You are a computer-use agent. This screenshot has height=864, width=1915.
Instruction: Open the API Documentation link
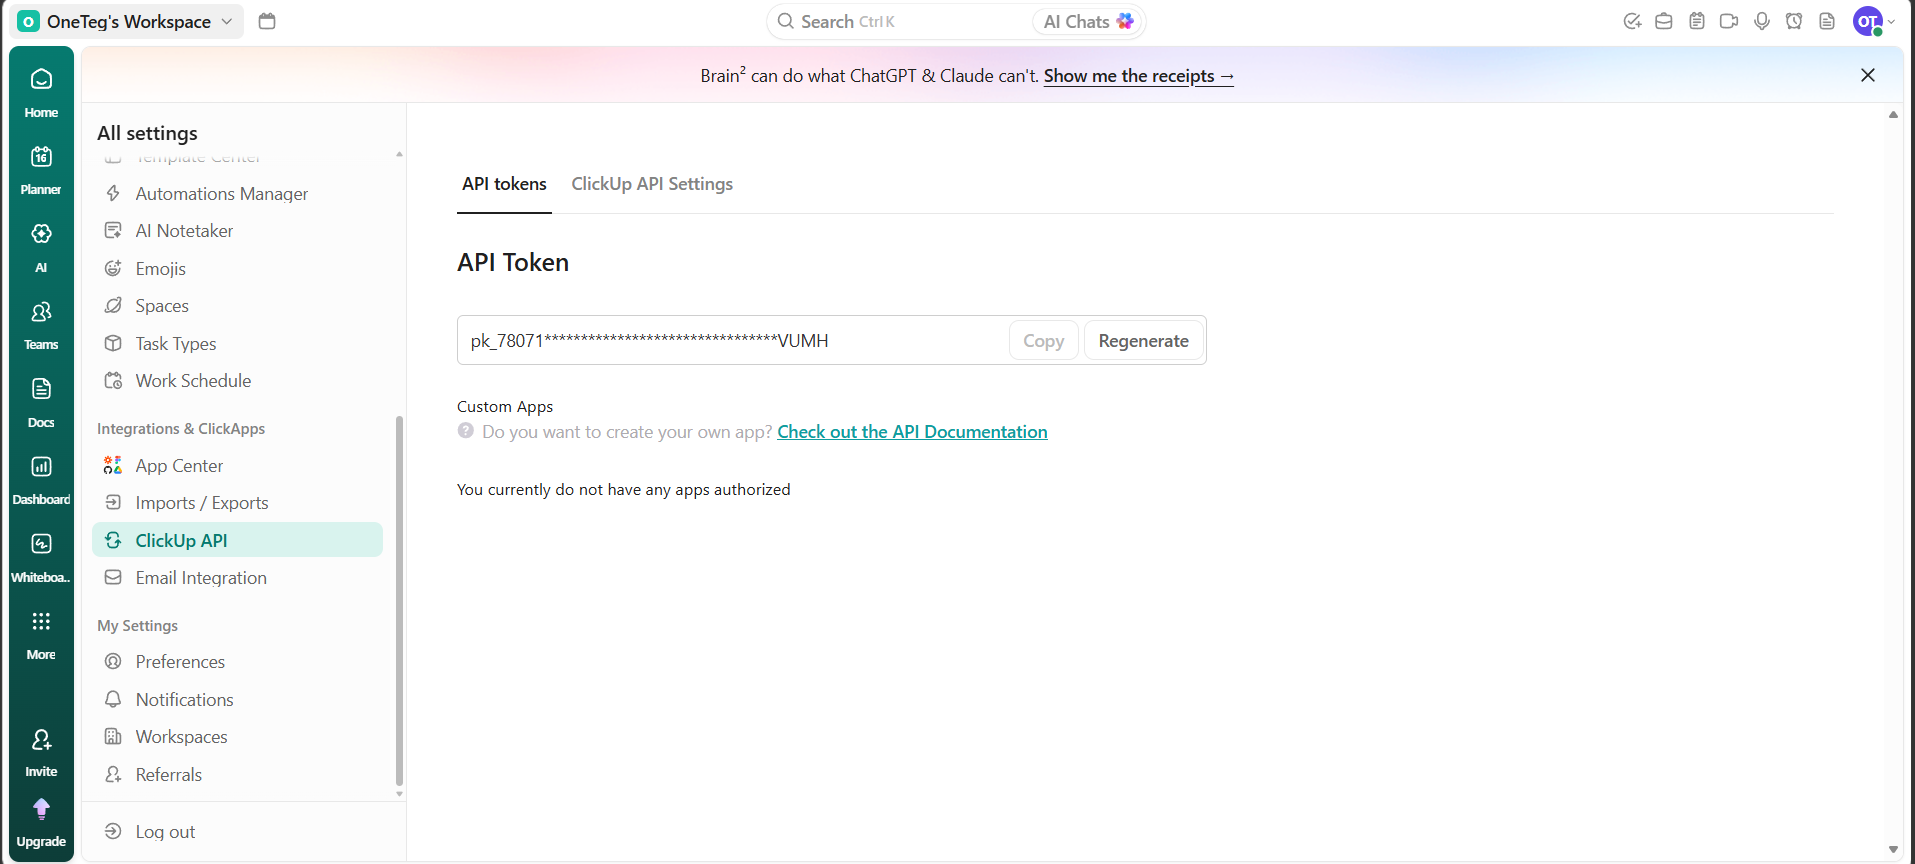912,432
